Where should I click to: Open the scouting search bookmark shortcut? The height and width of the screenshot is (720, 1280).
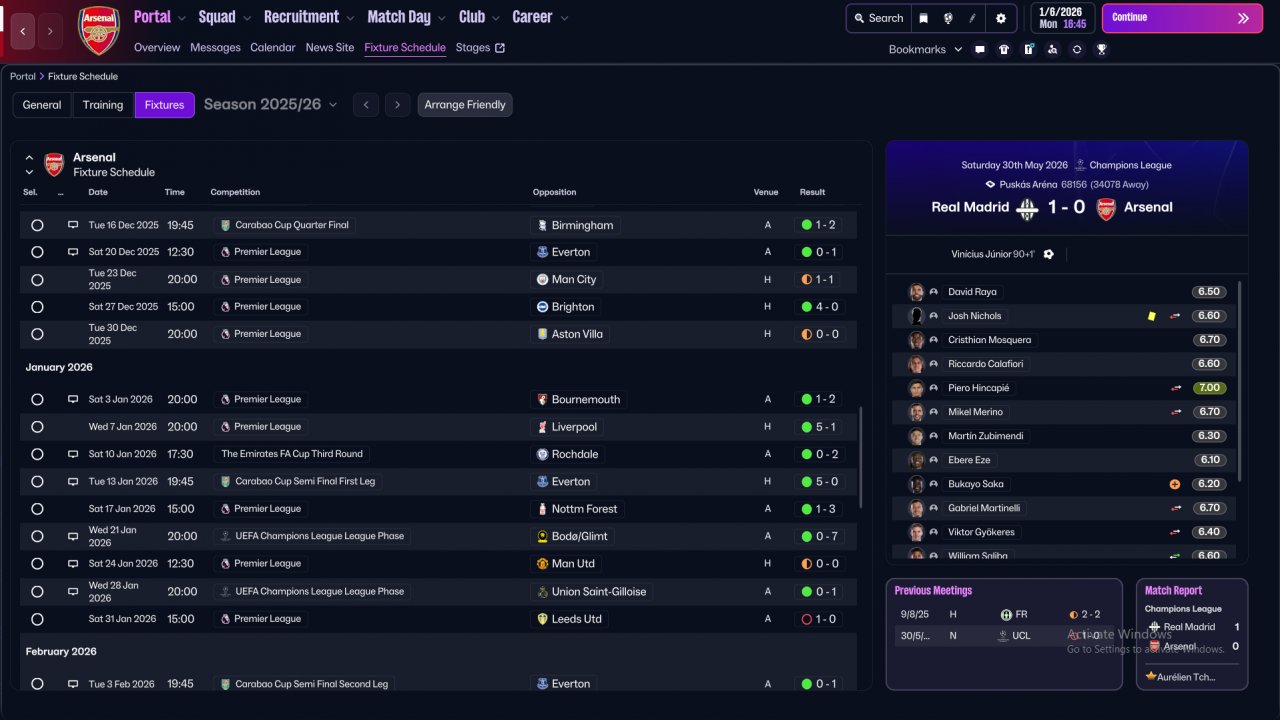tap(1052, 49)
